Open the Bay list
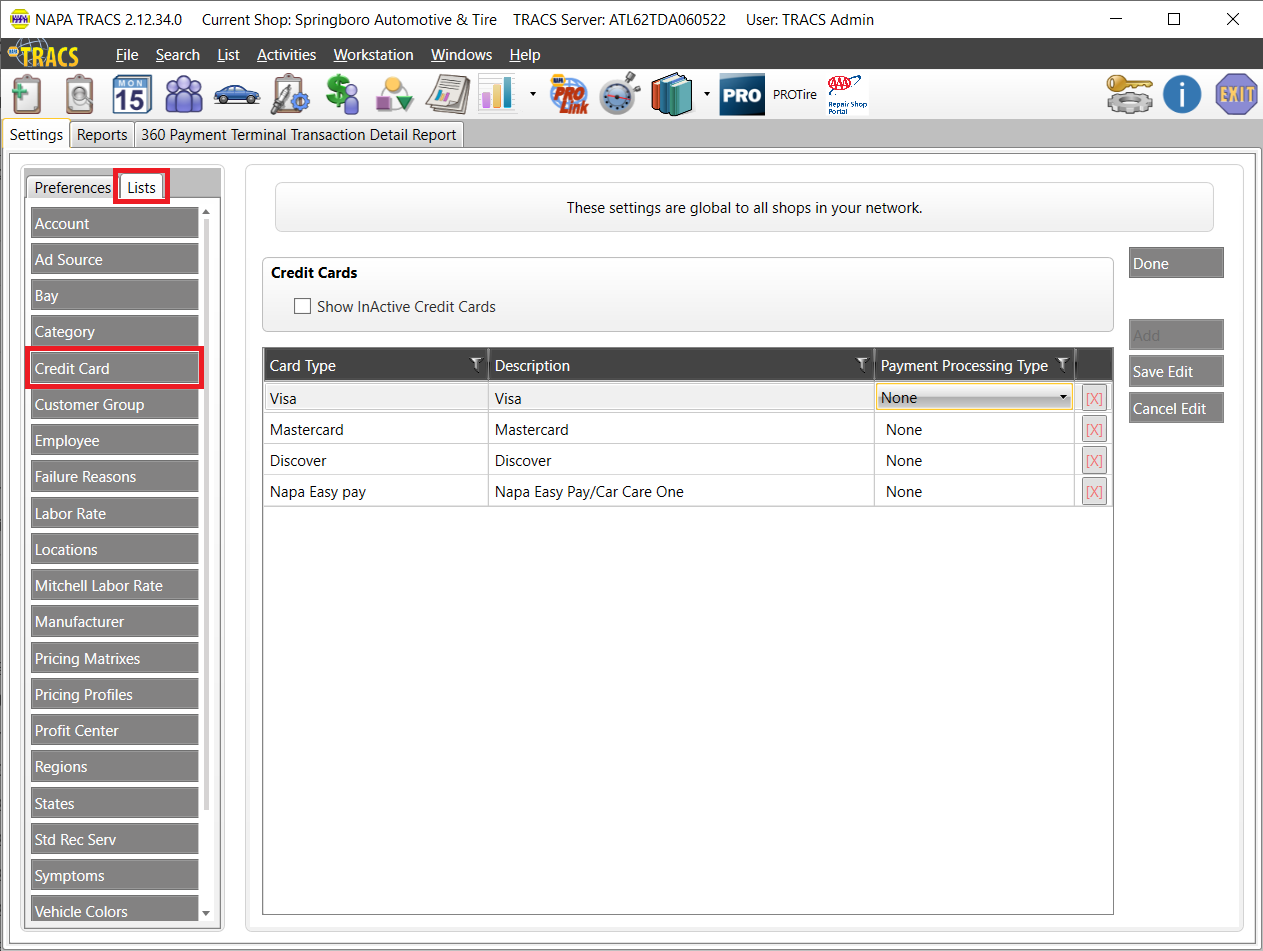The image size is (1263, 951). [115, 295]
